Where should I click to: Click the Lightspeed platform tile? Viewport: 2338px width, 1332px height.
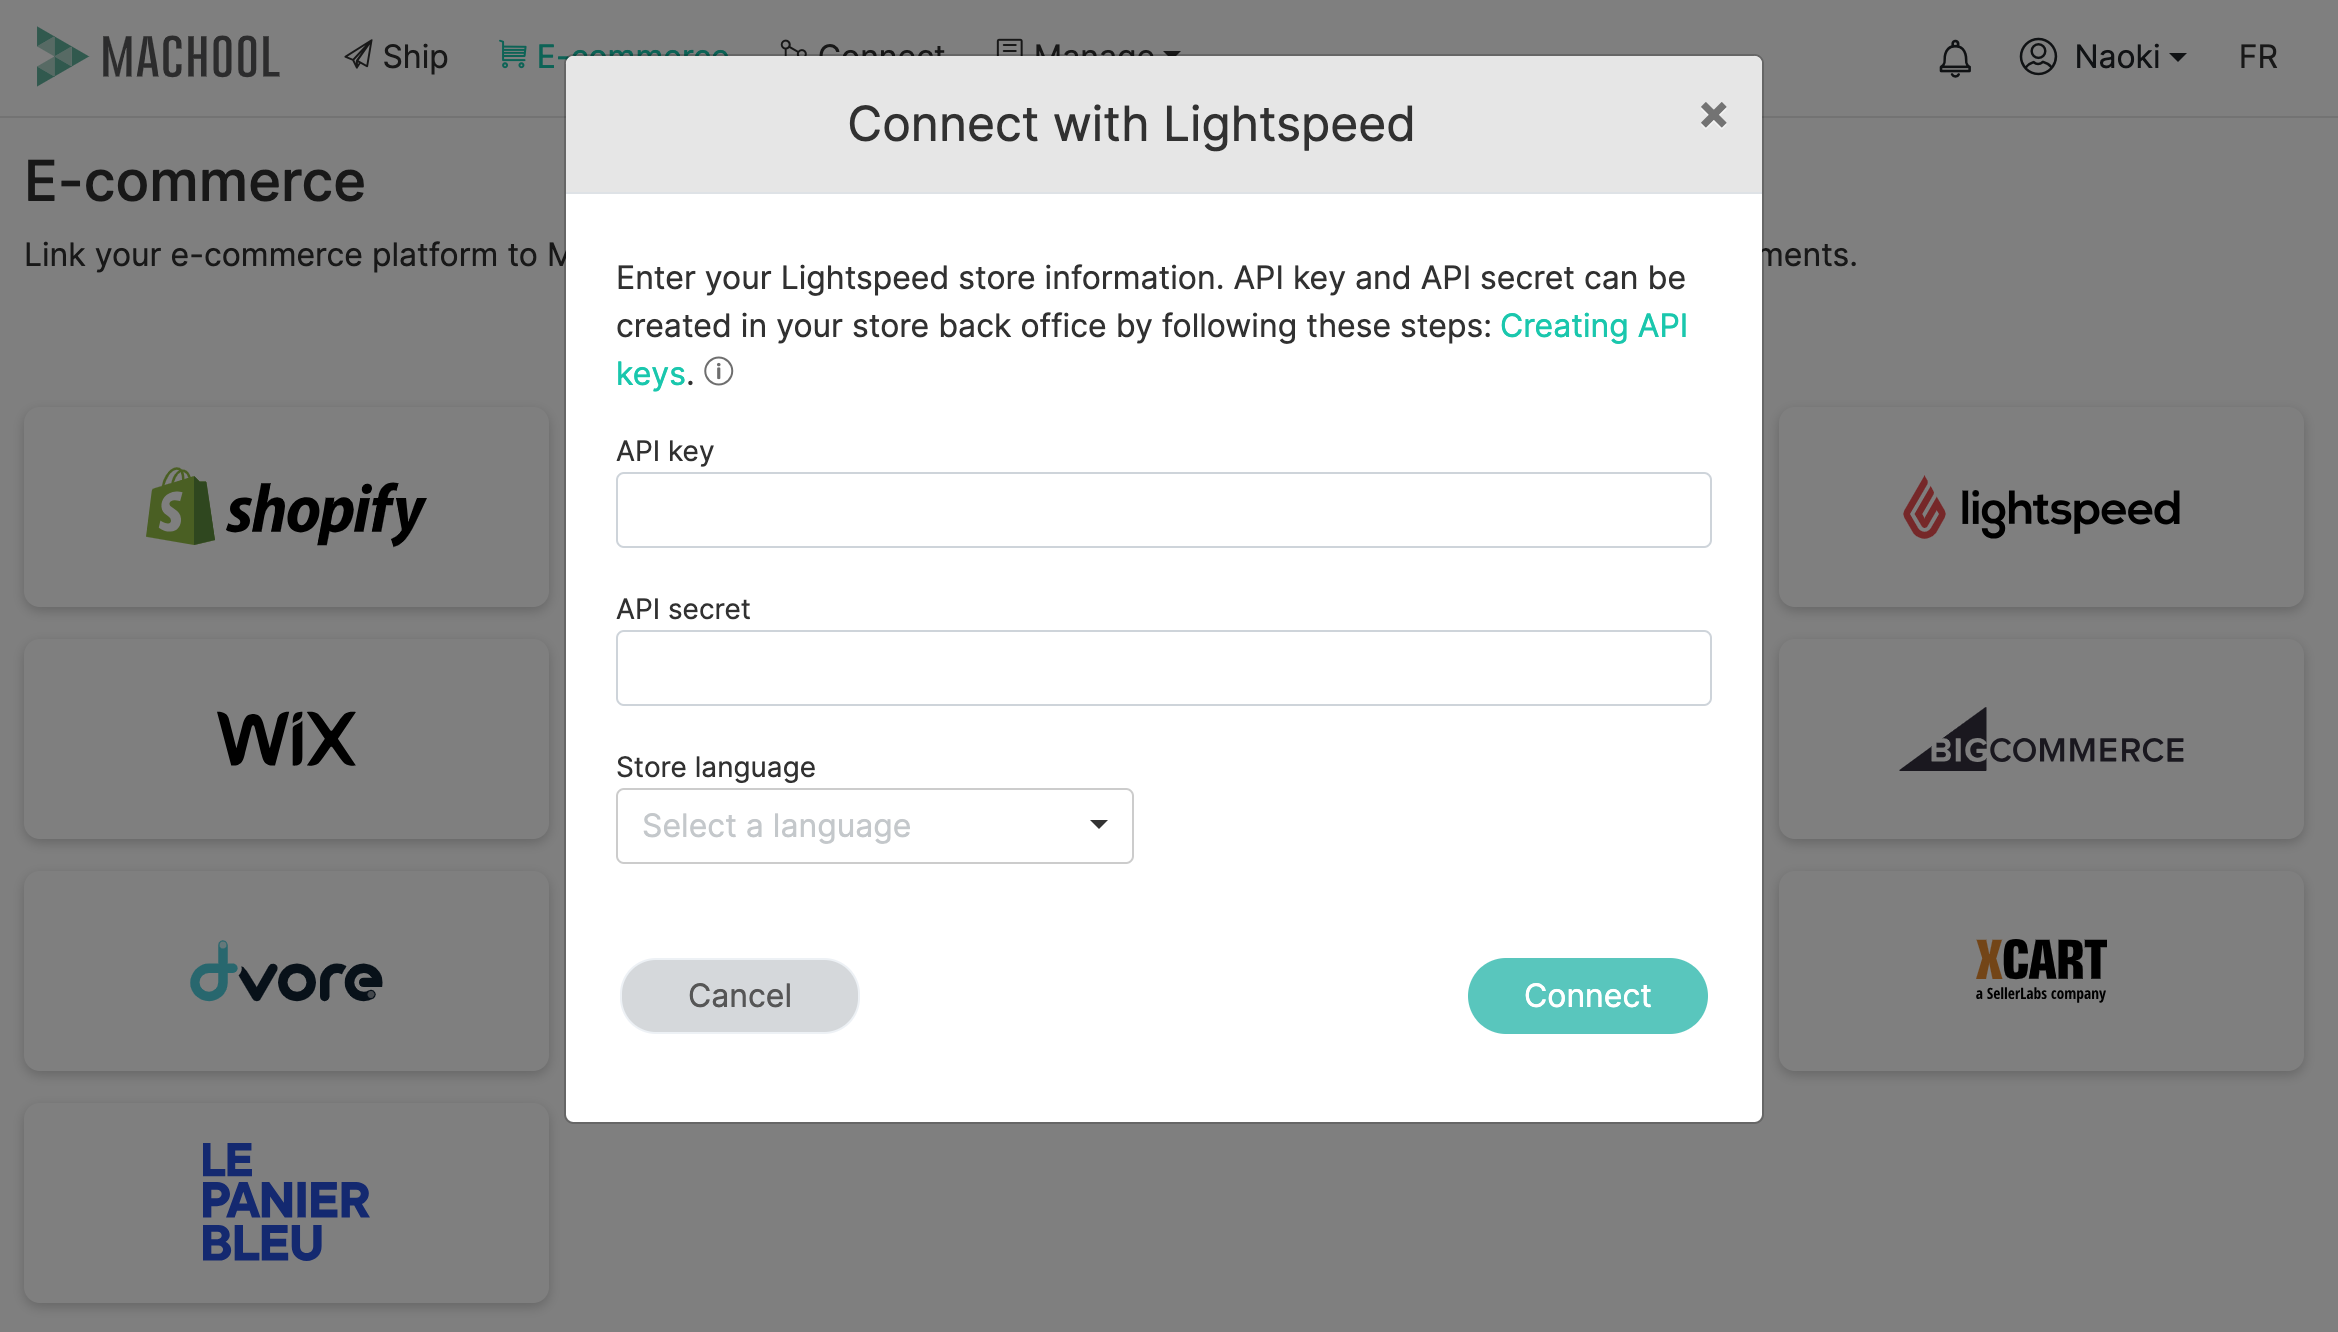click(x=2039, y=509)
